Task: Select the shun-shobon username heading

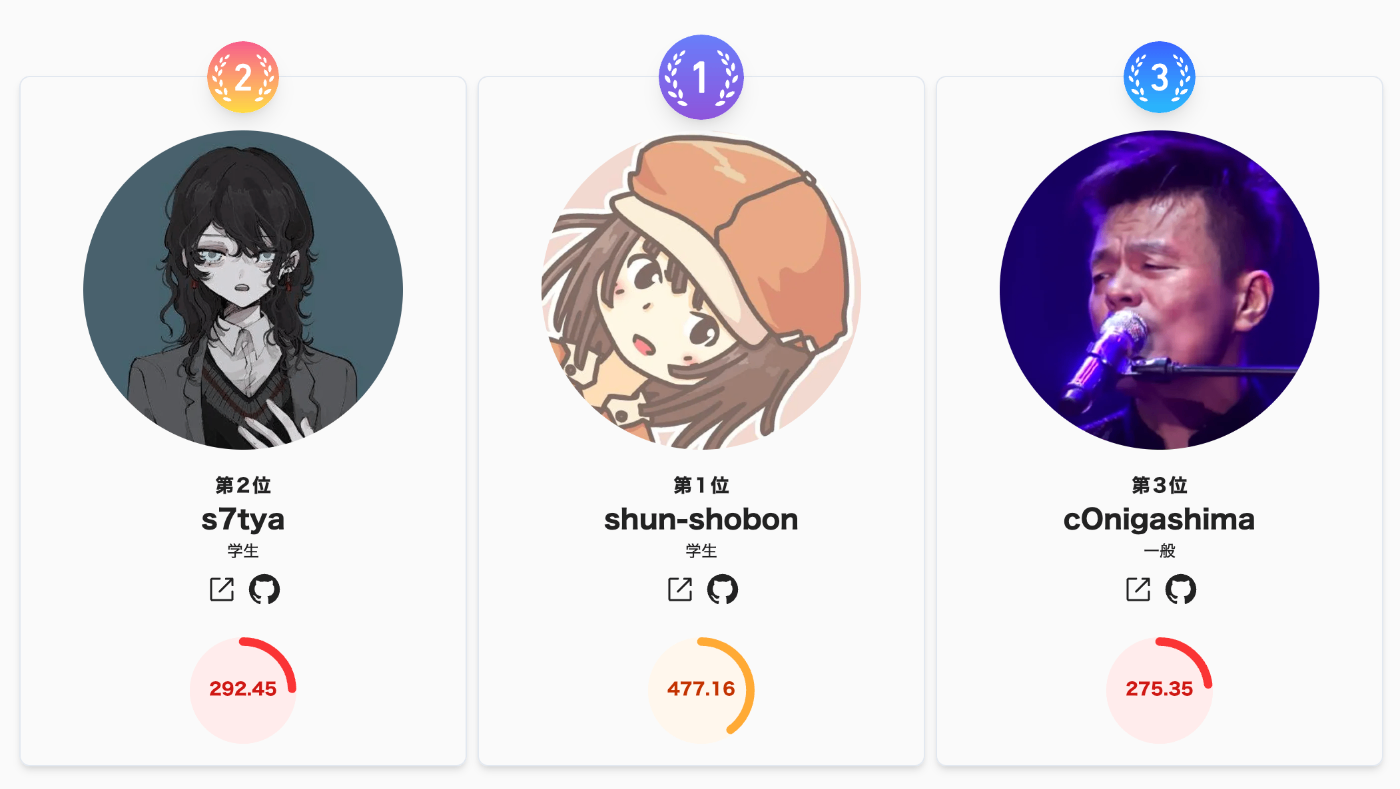Action: pos(701,520)
